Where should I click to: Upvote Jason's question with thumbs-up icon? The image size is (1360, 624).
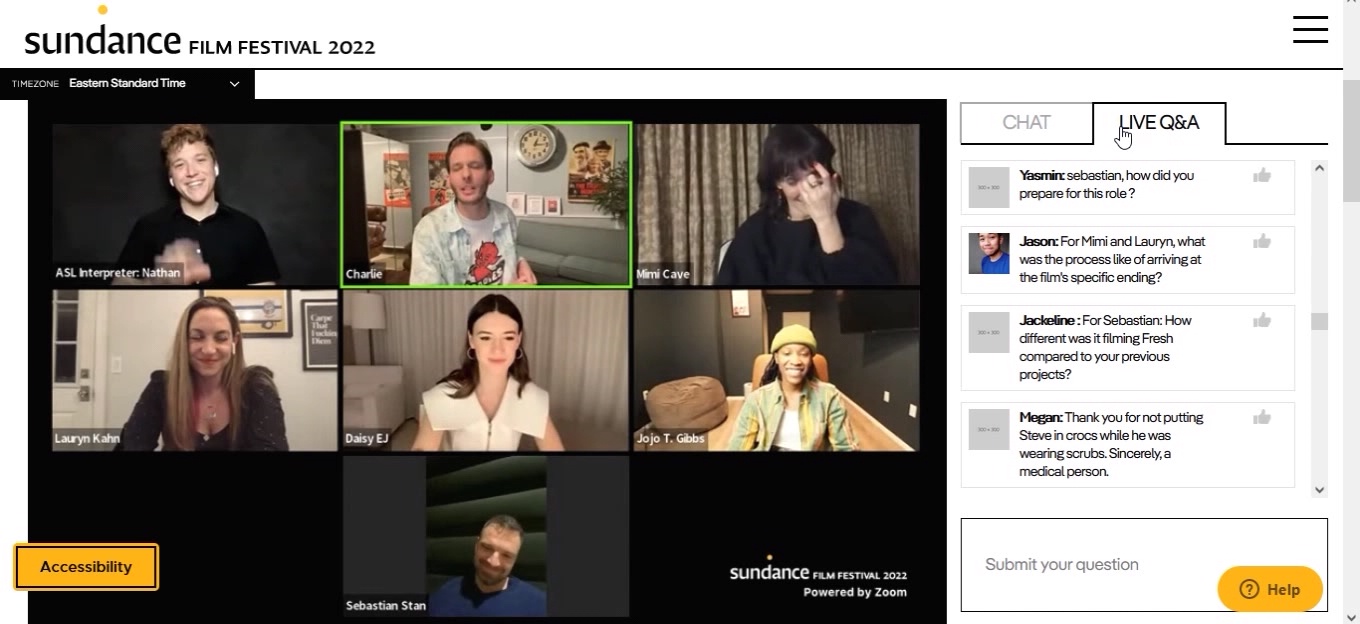[1262, 242]
